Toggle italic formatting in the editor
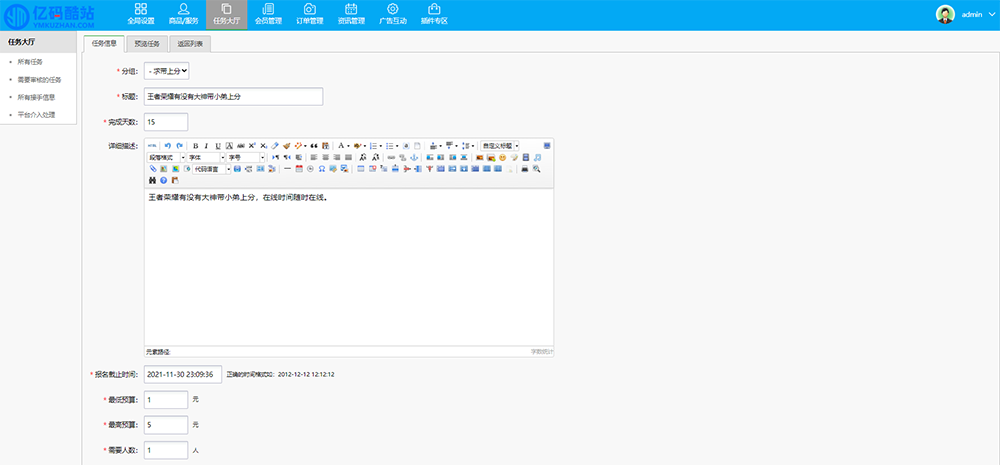Image resolution: width=1000 pixels, height=465 pixels. [x=206, y=145]
